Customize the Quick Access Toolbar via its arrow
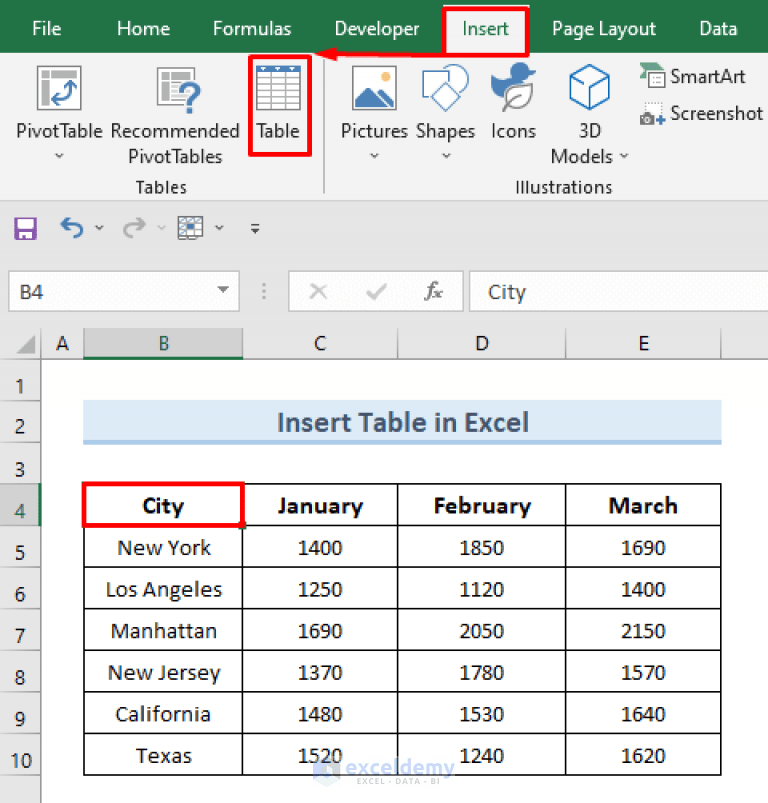This screenshot has height=803, width=768. [x=255, y=228]
